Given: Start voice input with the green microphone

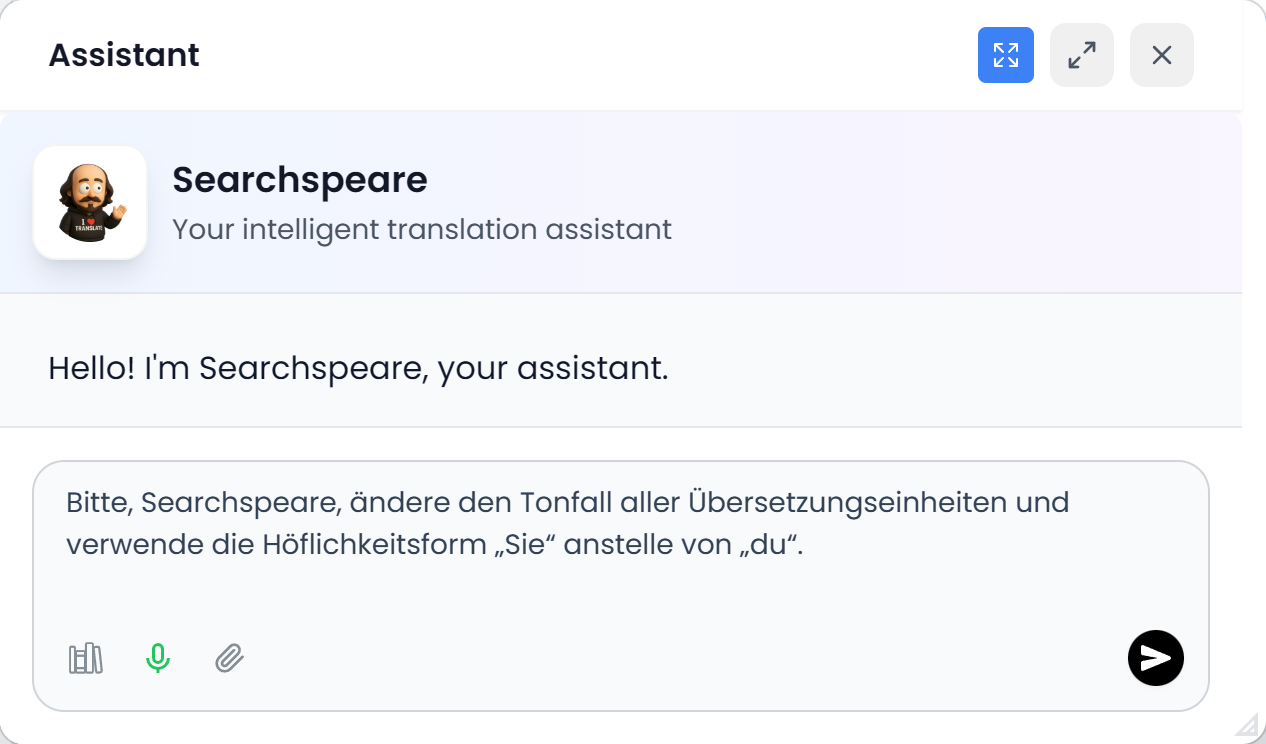Looking at the screenshot, I should pyautogui.click(x=158, y=659).
